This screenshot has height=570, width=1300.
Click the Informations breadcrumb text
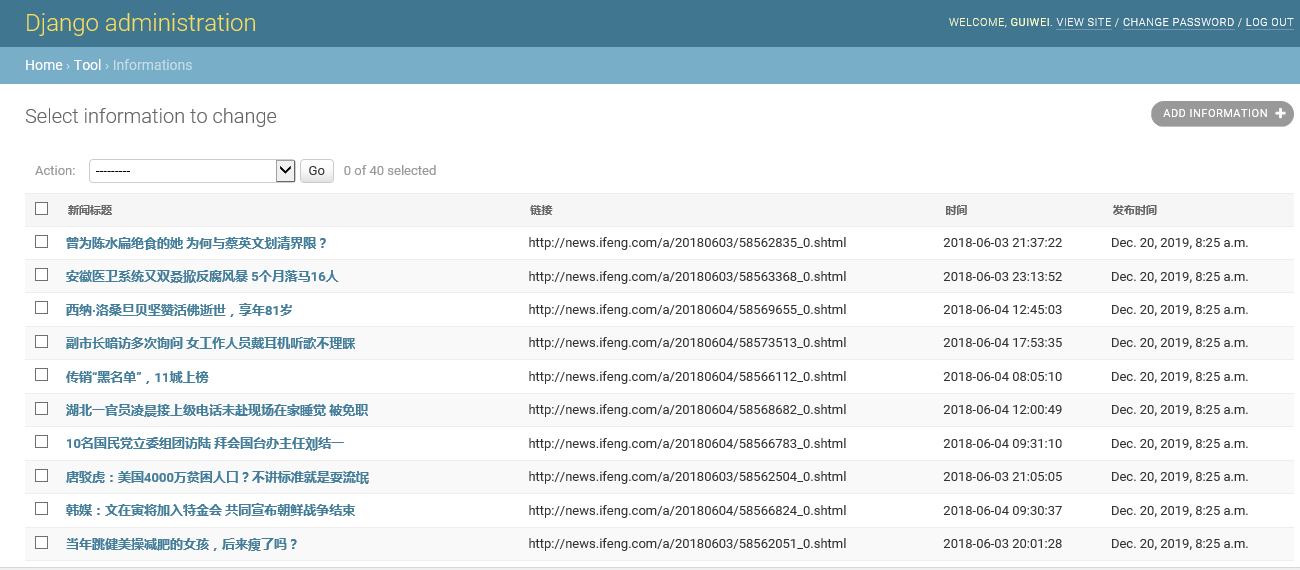click(x=152, y=65)
